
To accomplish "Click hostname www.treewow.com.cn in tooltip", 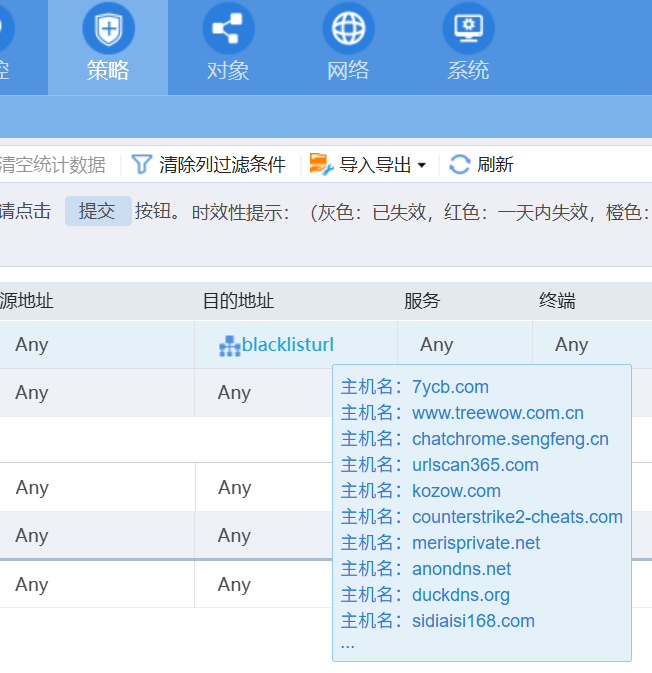I will coord(498,413).
